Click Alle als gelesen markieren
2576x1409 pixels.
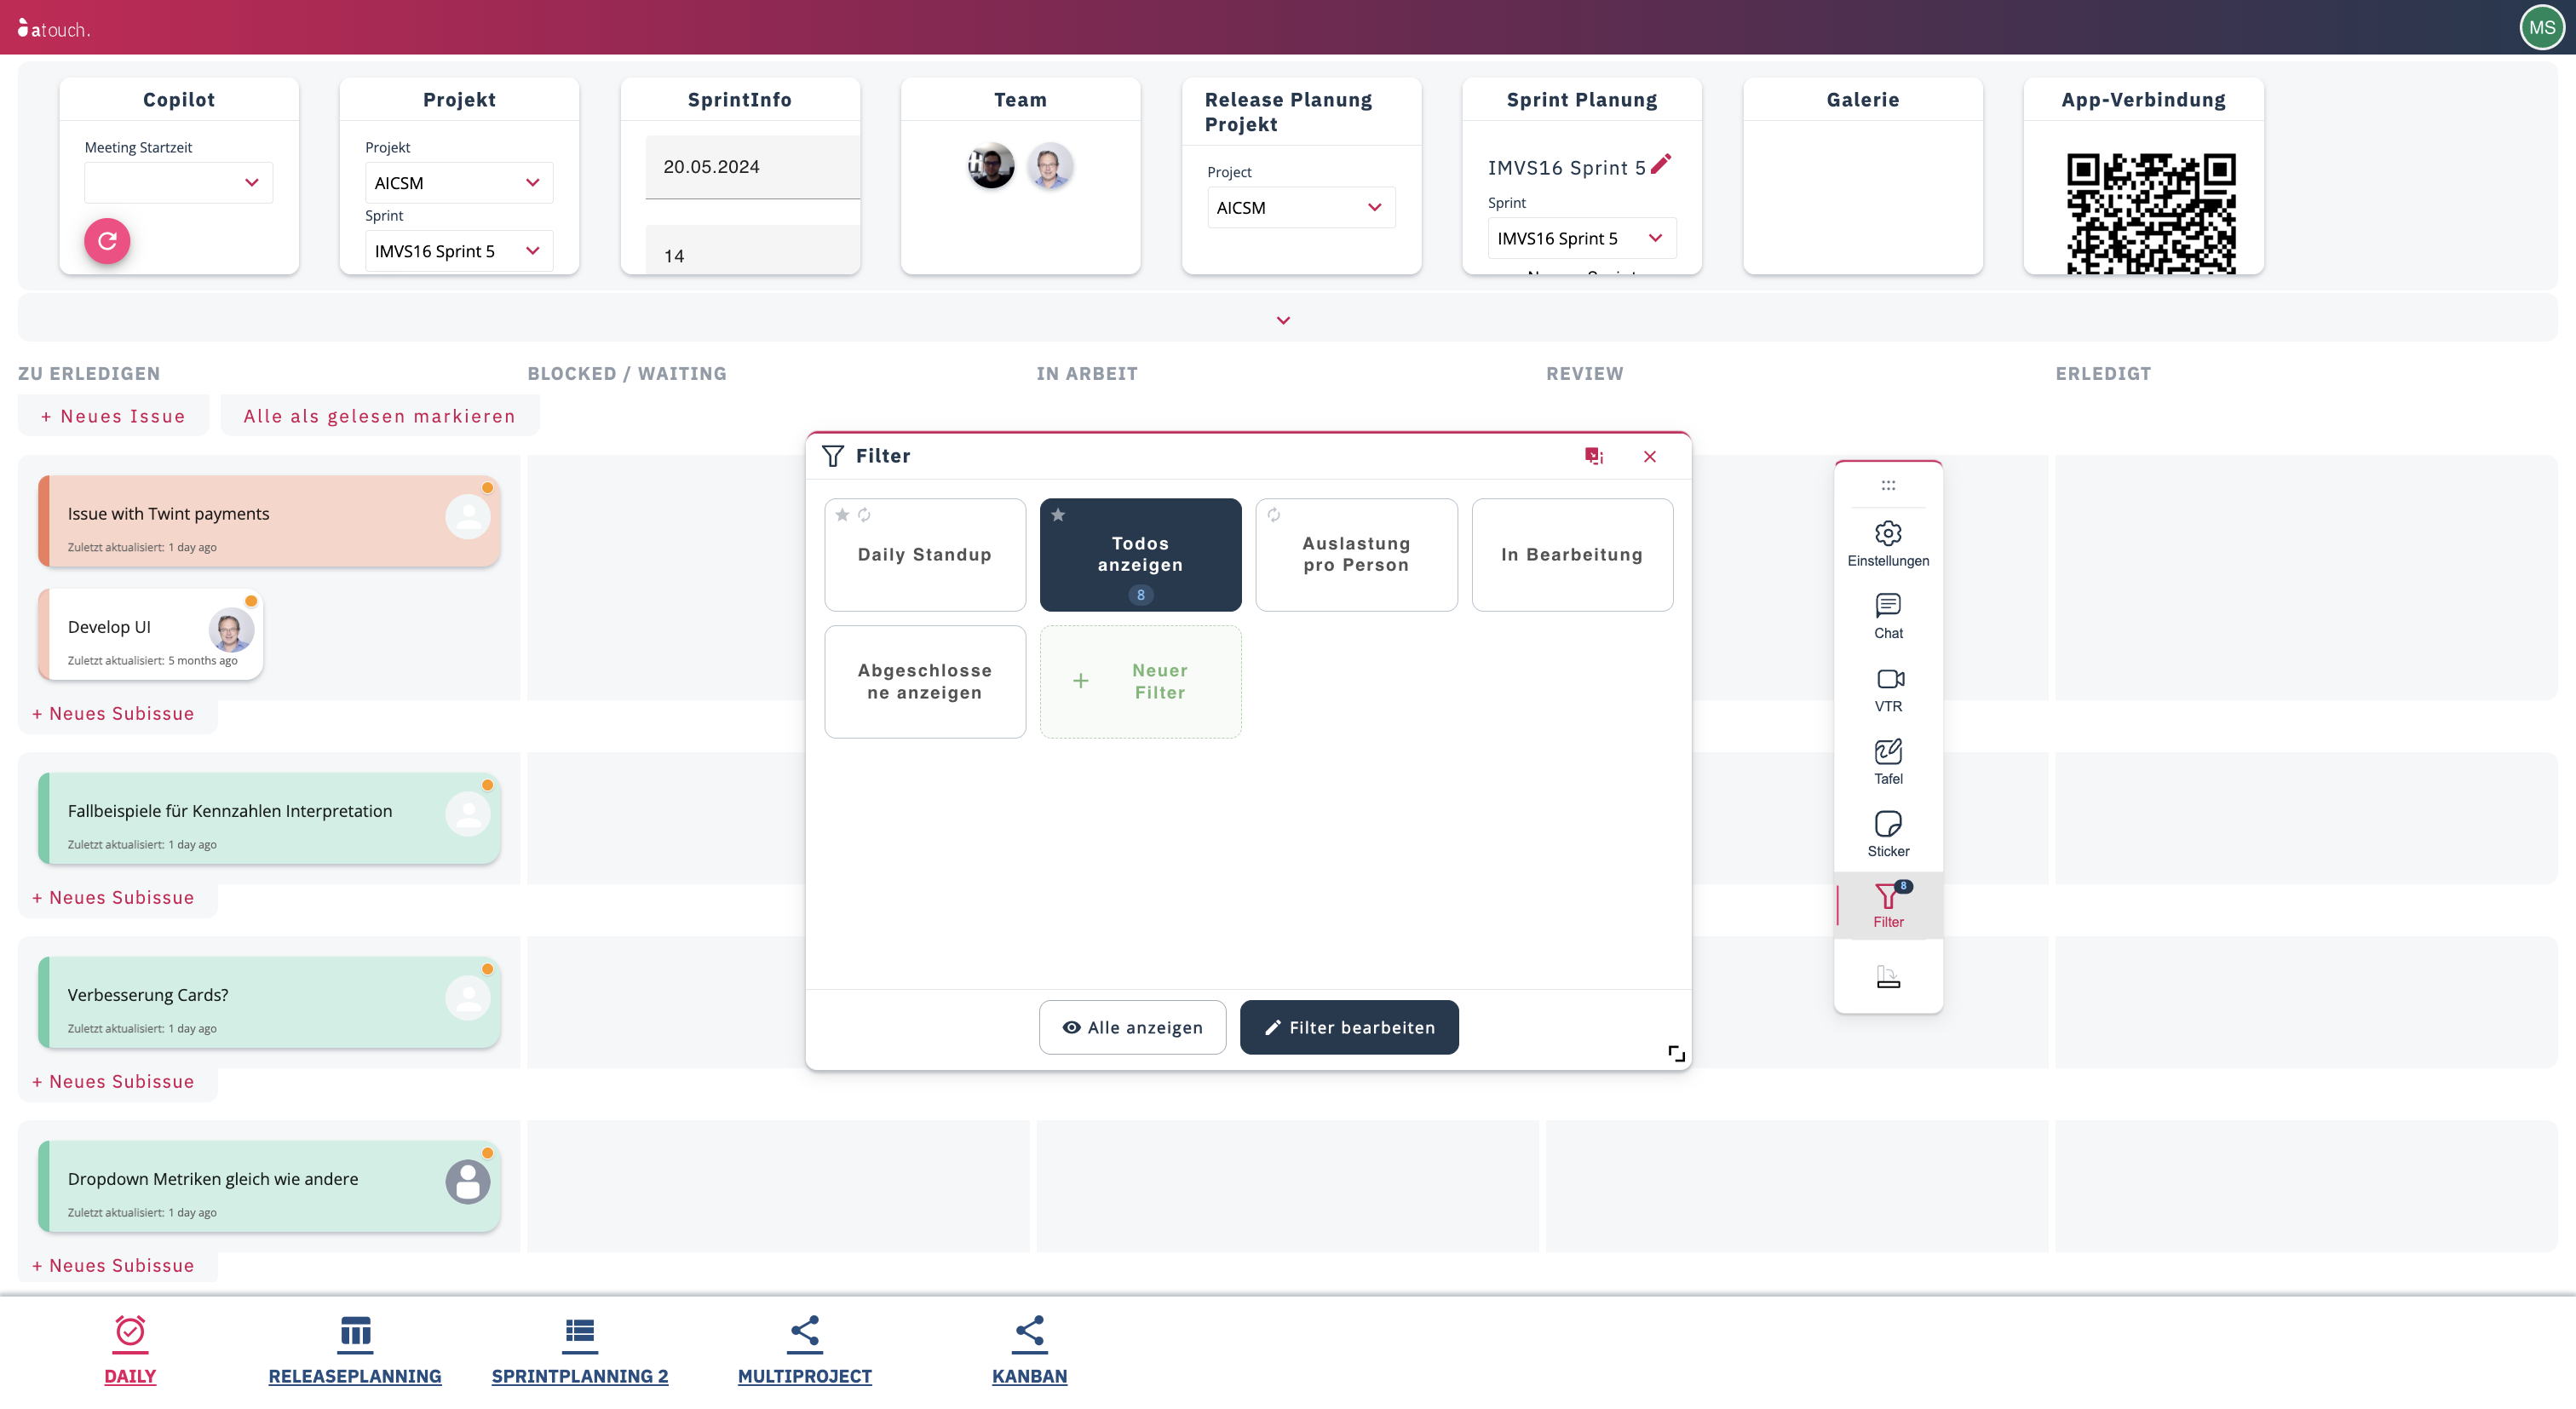(x=379, y=415)
